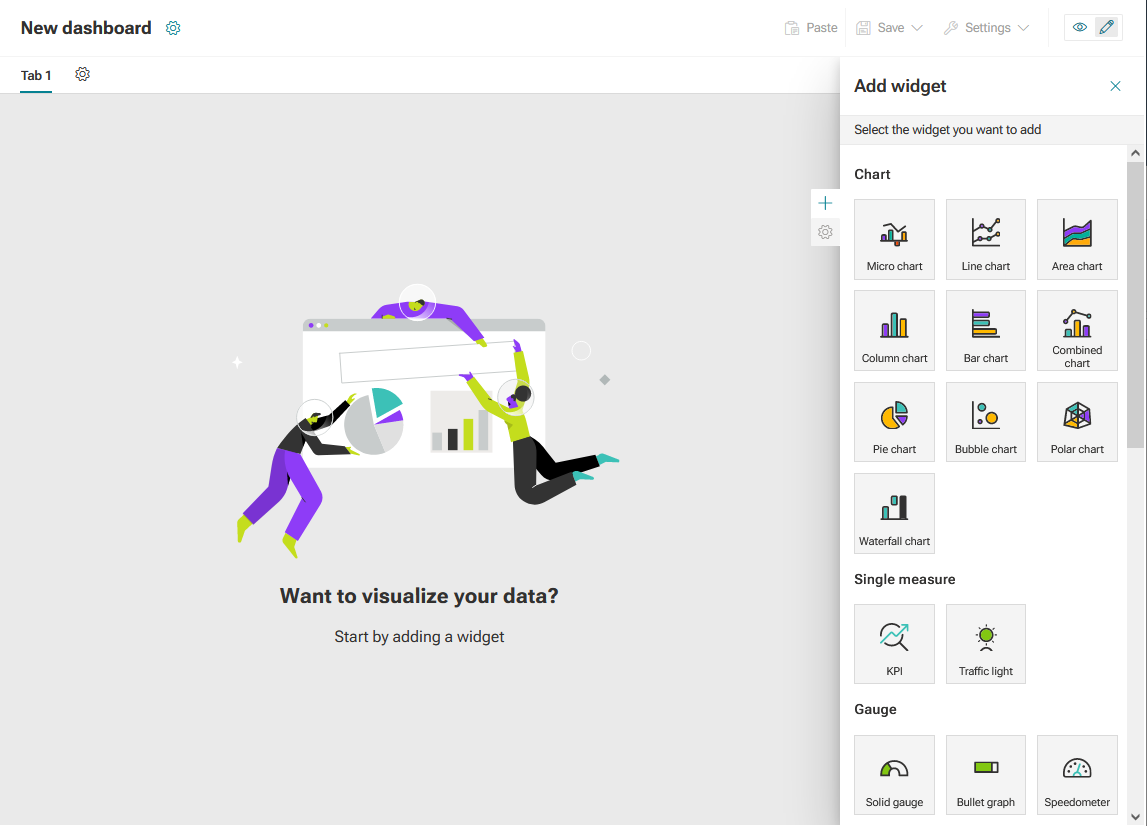Viewport: 1147px width, 826px height.
Task: Add a Traffic light widget
Action: pos(985,644)
